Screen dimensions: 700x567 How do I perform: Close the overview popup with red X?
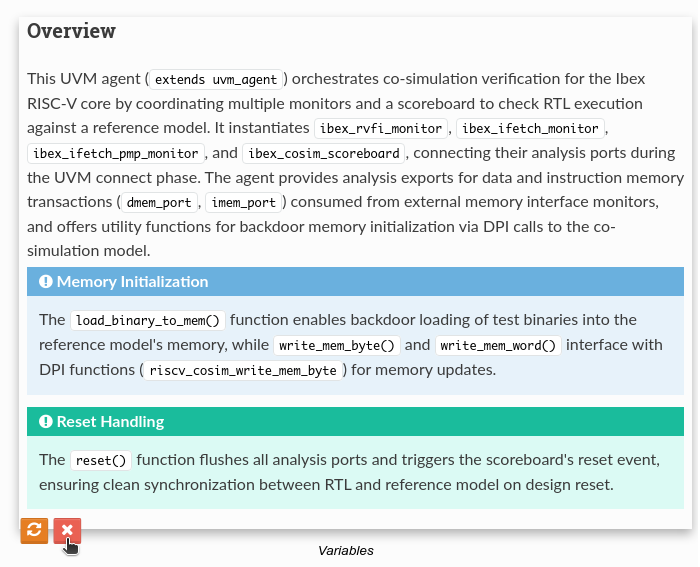pos(67,531)
